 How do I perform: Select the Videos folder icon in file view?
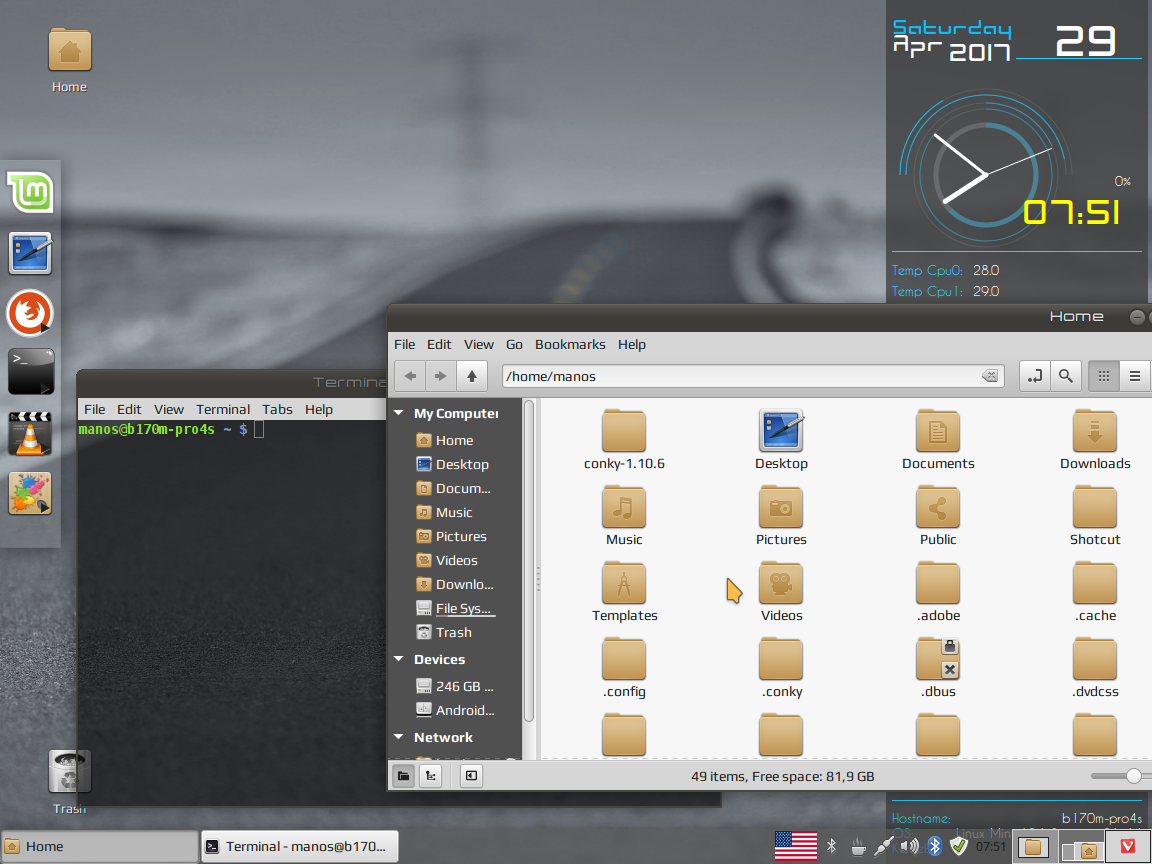[781, 591]
